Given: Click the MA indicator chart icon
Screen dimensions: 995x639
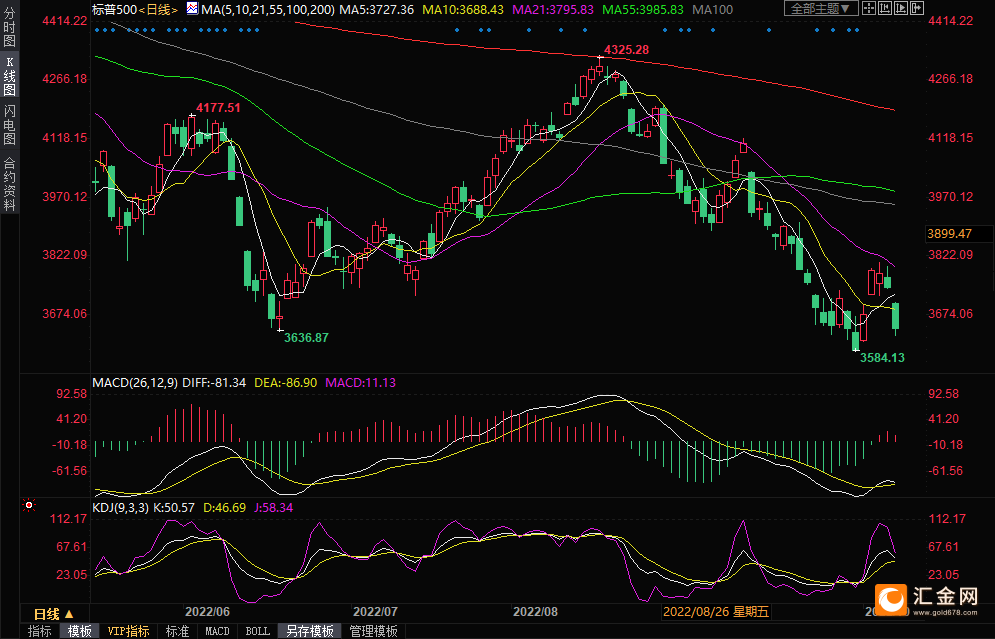Looking at the screenshot, I should point(190,9).
